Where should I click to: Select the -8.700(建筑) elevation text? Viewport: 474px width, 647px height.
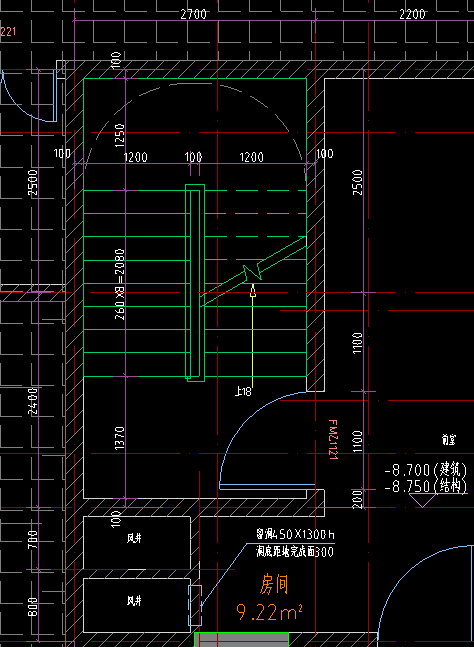coord(426,470)
